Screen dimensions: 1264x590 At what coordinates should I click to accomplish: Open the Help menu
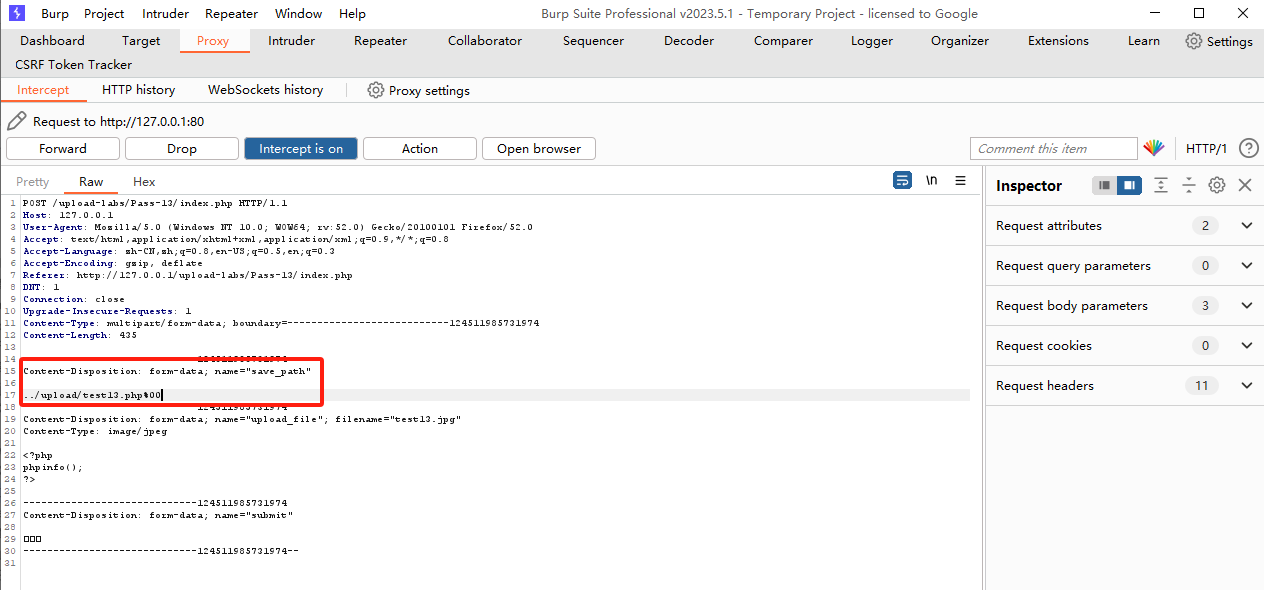[x=352, y=14]
